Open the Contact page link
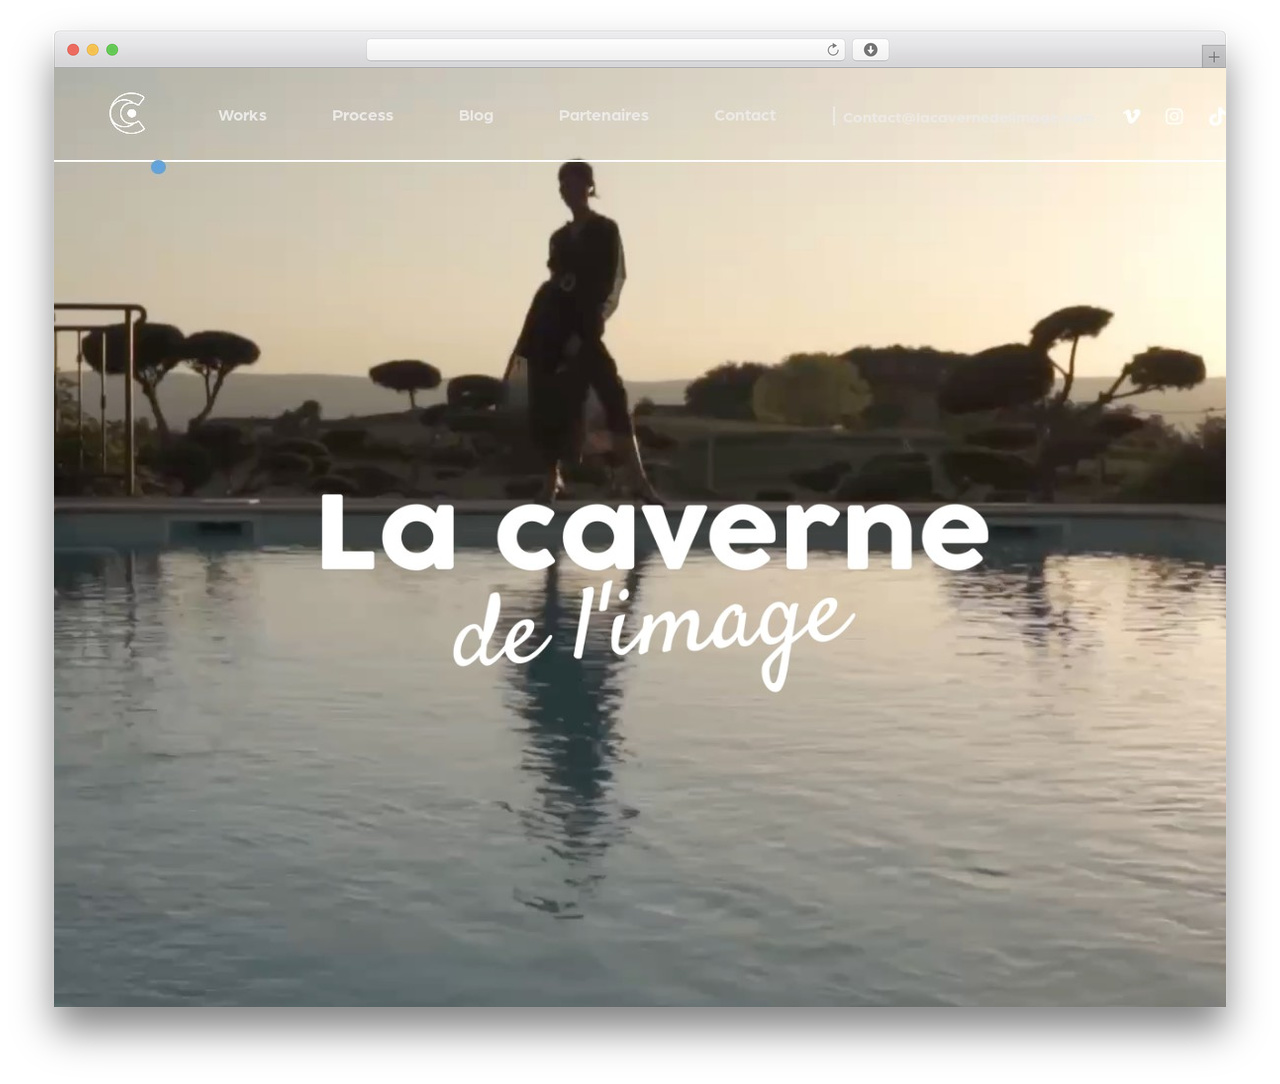This screenshot has width=1280, height=1084. 744,115
